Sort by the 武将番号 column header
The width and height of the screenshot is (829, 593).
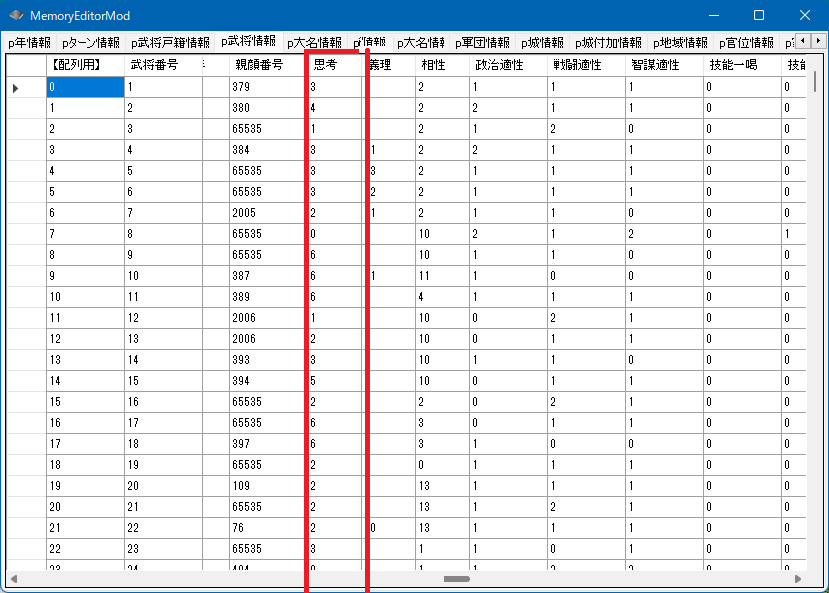coord(155,64)
